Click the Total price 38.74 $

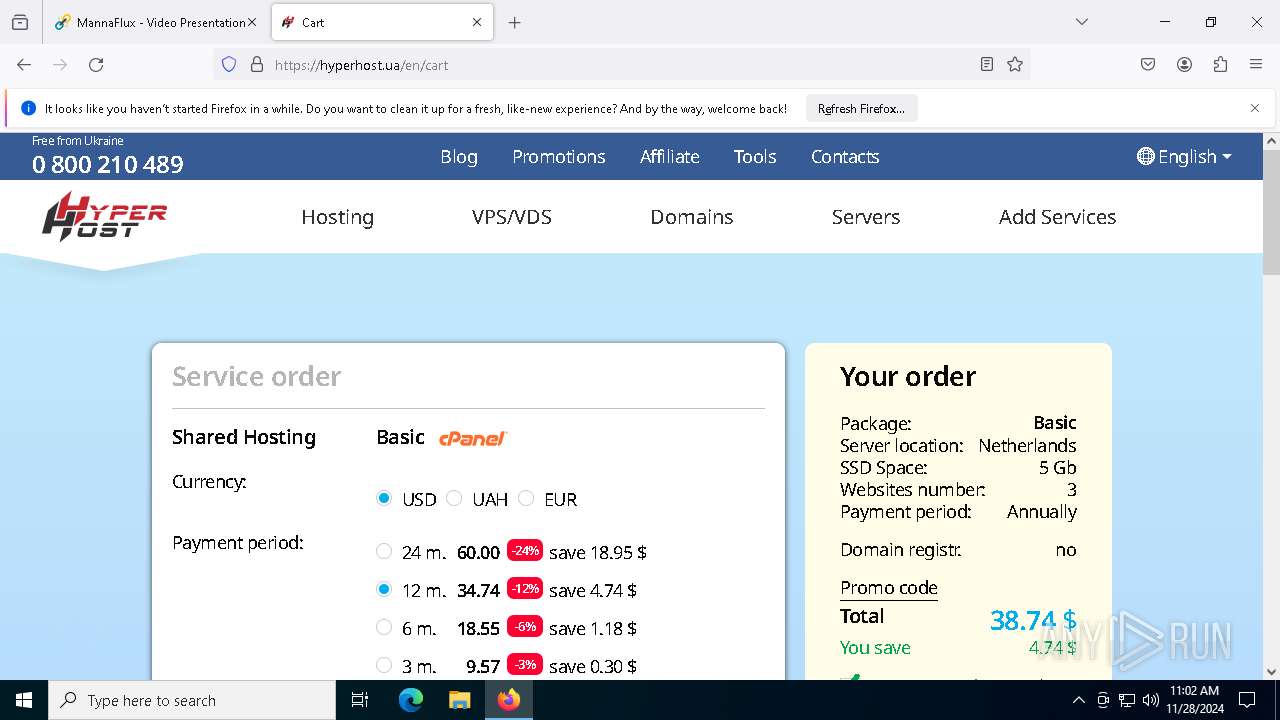click(1033, 620)
